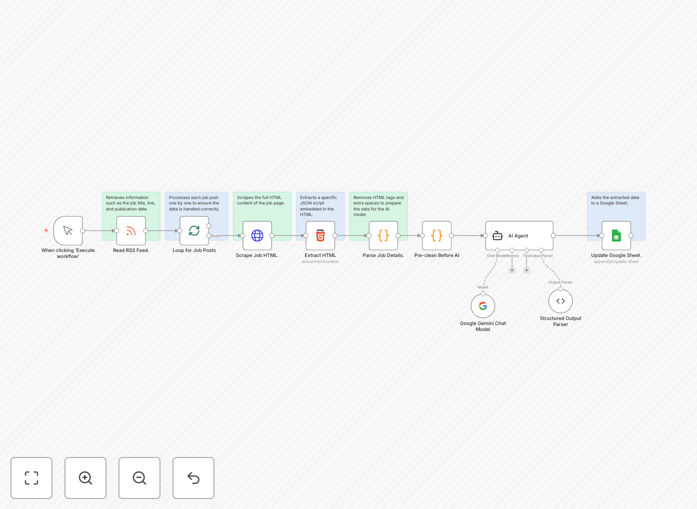697x509 pixels.
Task: Select the Loop for Job Posts node
Action: (x=194, y=231)
